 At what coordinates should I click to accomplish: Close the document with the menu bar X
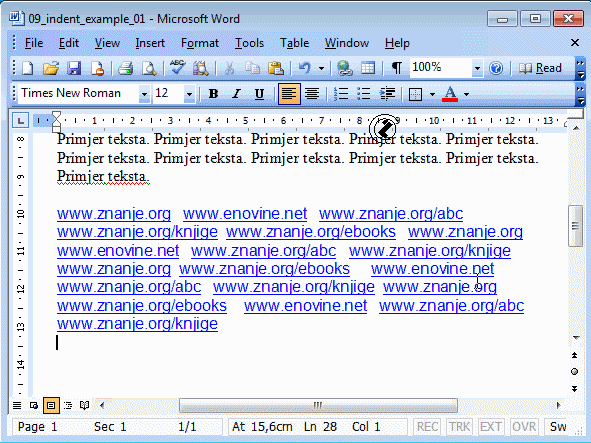[574, 43]
